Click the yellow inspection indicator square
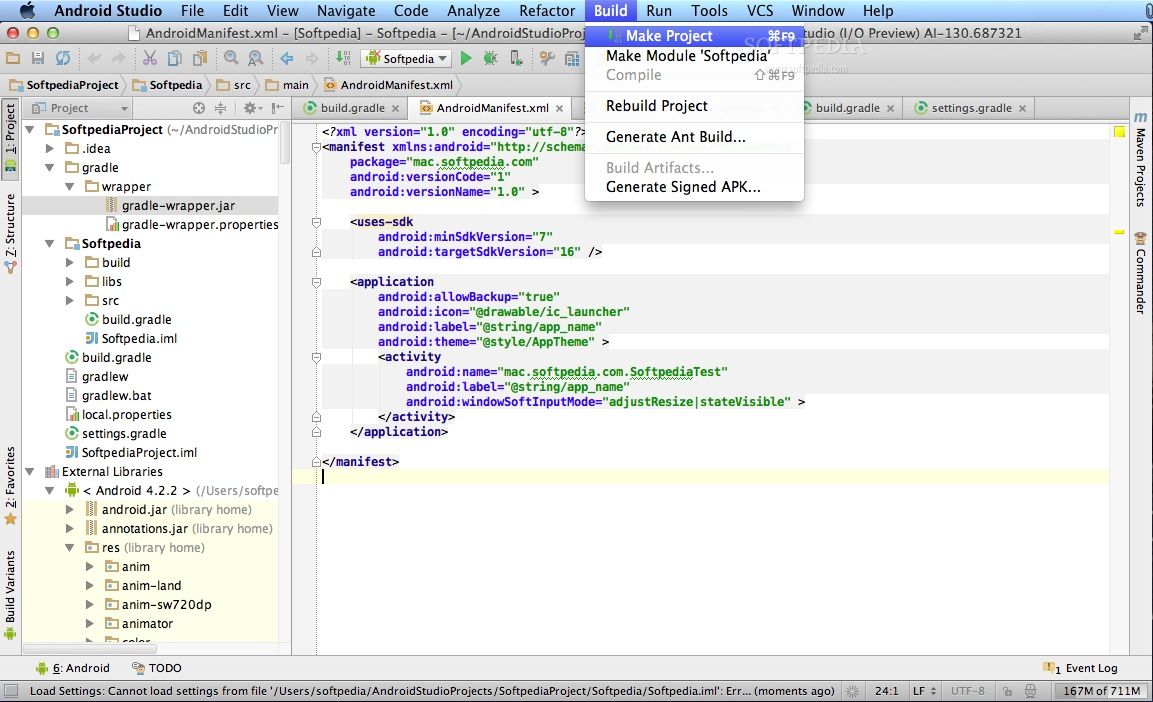The image size is (1153, 702). pyautogui.click(x=1119, y=132)
